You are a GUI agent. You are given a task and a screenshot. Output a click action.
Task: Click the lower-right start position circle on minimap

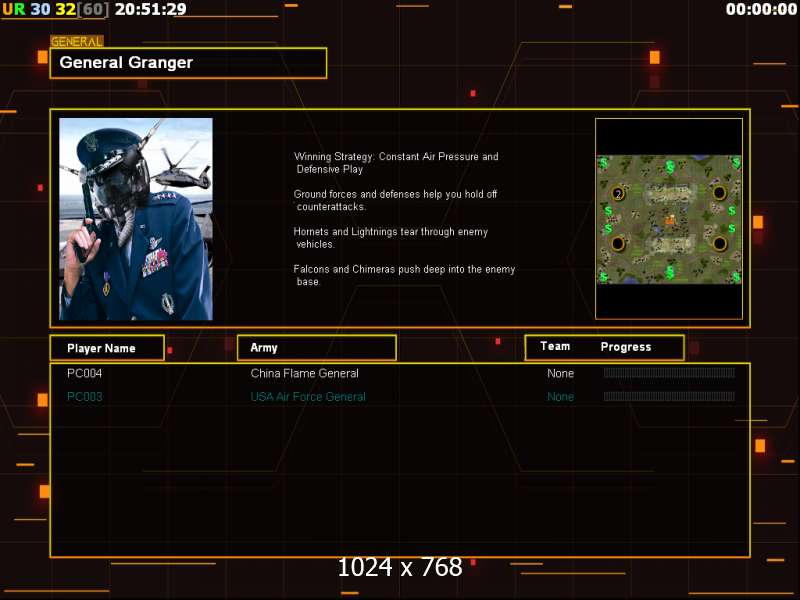[719, 243]
